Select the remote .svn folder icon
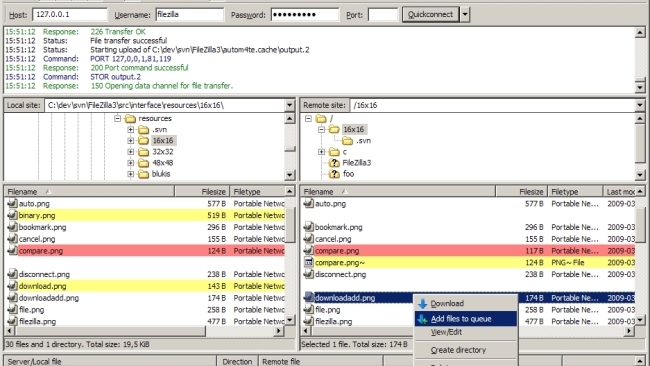The height and width of the screenshot is (366, 650). (x=347, y=141)
